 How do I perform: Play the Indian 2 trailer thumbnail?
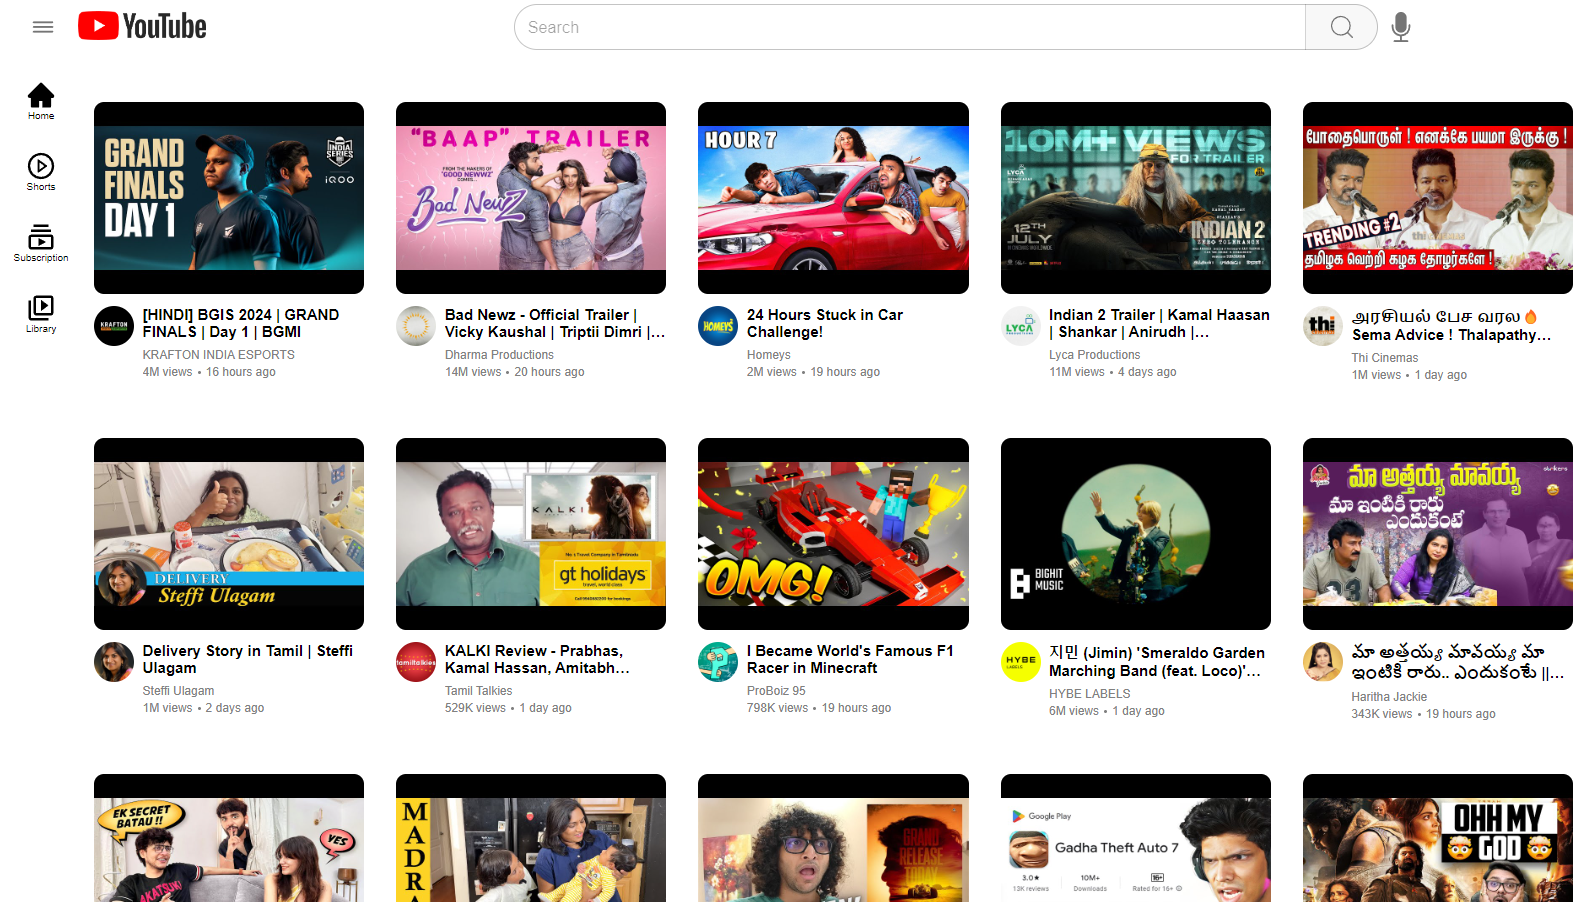click(x=1136, y=198)
